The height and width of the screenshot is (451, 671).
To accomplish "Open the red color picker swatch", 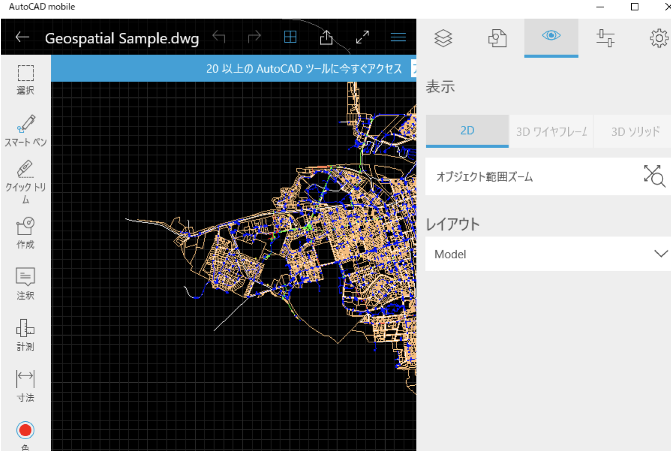I will click(25, 430).
